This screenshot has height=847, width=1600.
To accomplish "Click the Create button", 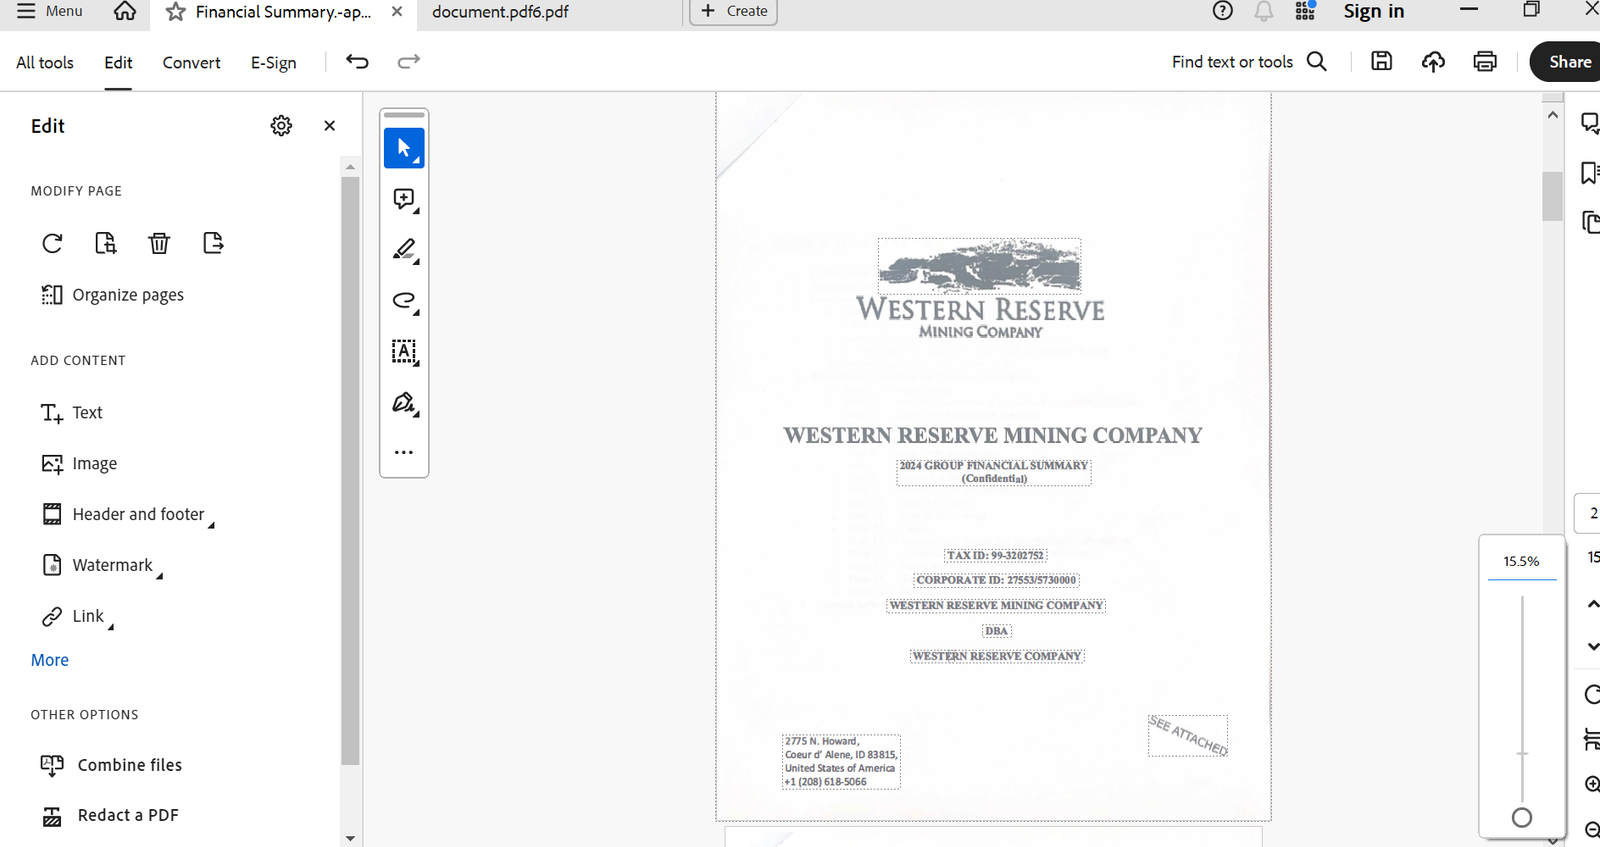I will coord(734,11).
